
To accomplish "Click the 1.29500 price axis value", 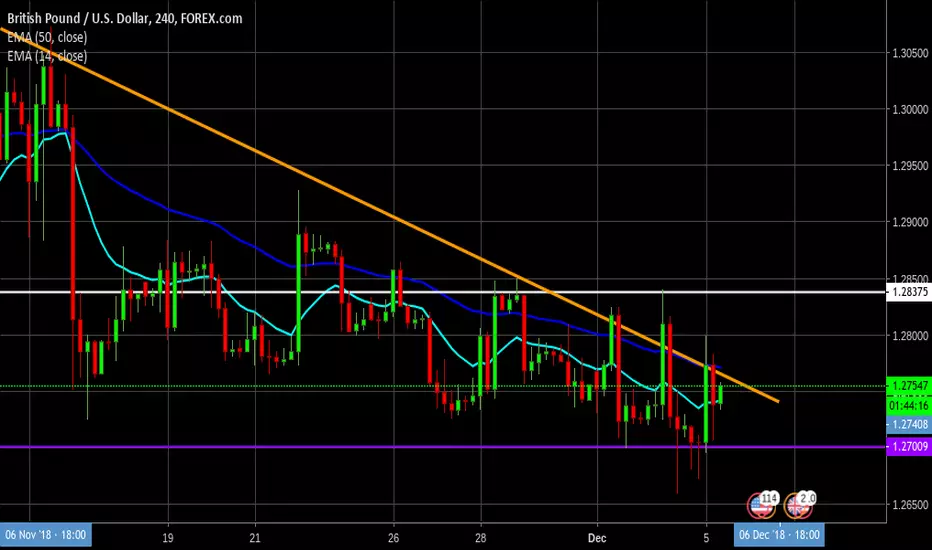I will click(x=910, y=166).
